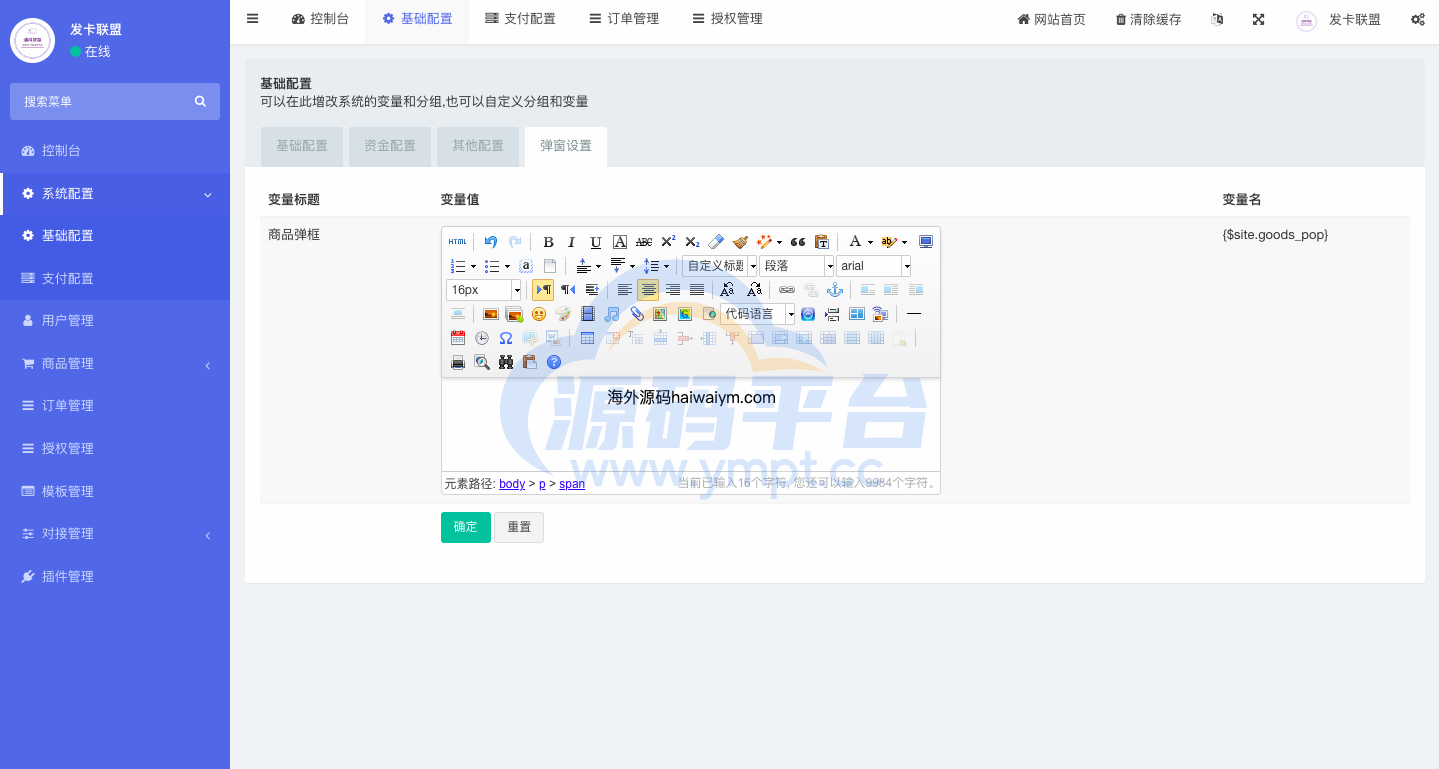This screenshot has height=769, width=1439.
Task: Open the arial font family dropdown
Action: [874, 266]
